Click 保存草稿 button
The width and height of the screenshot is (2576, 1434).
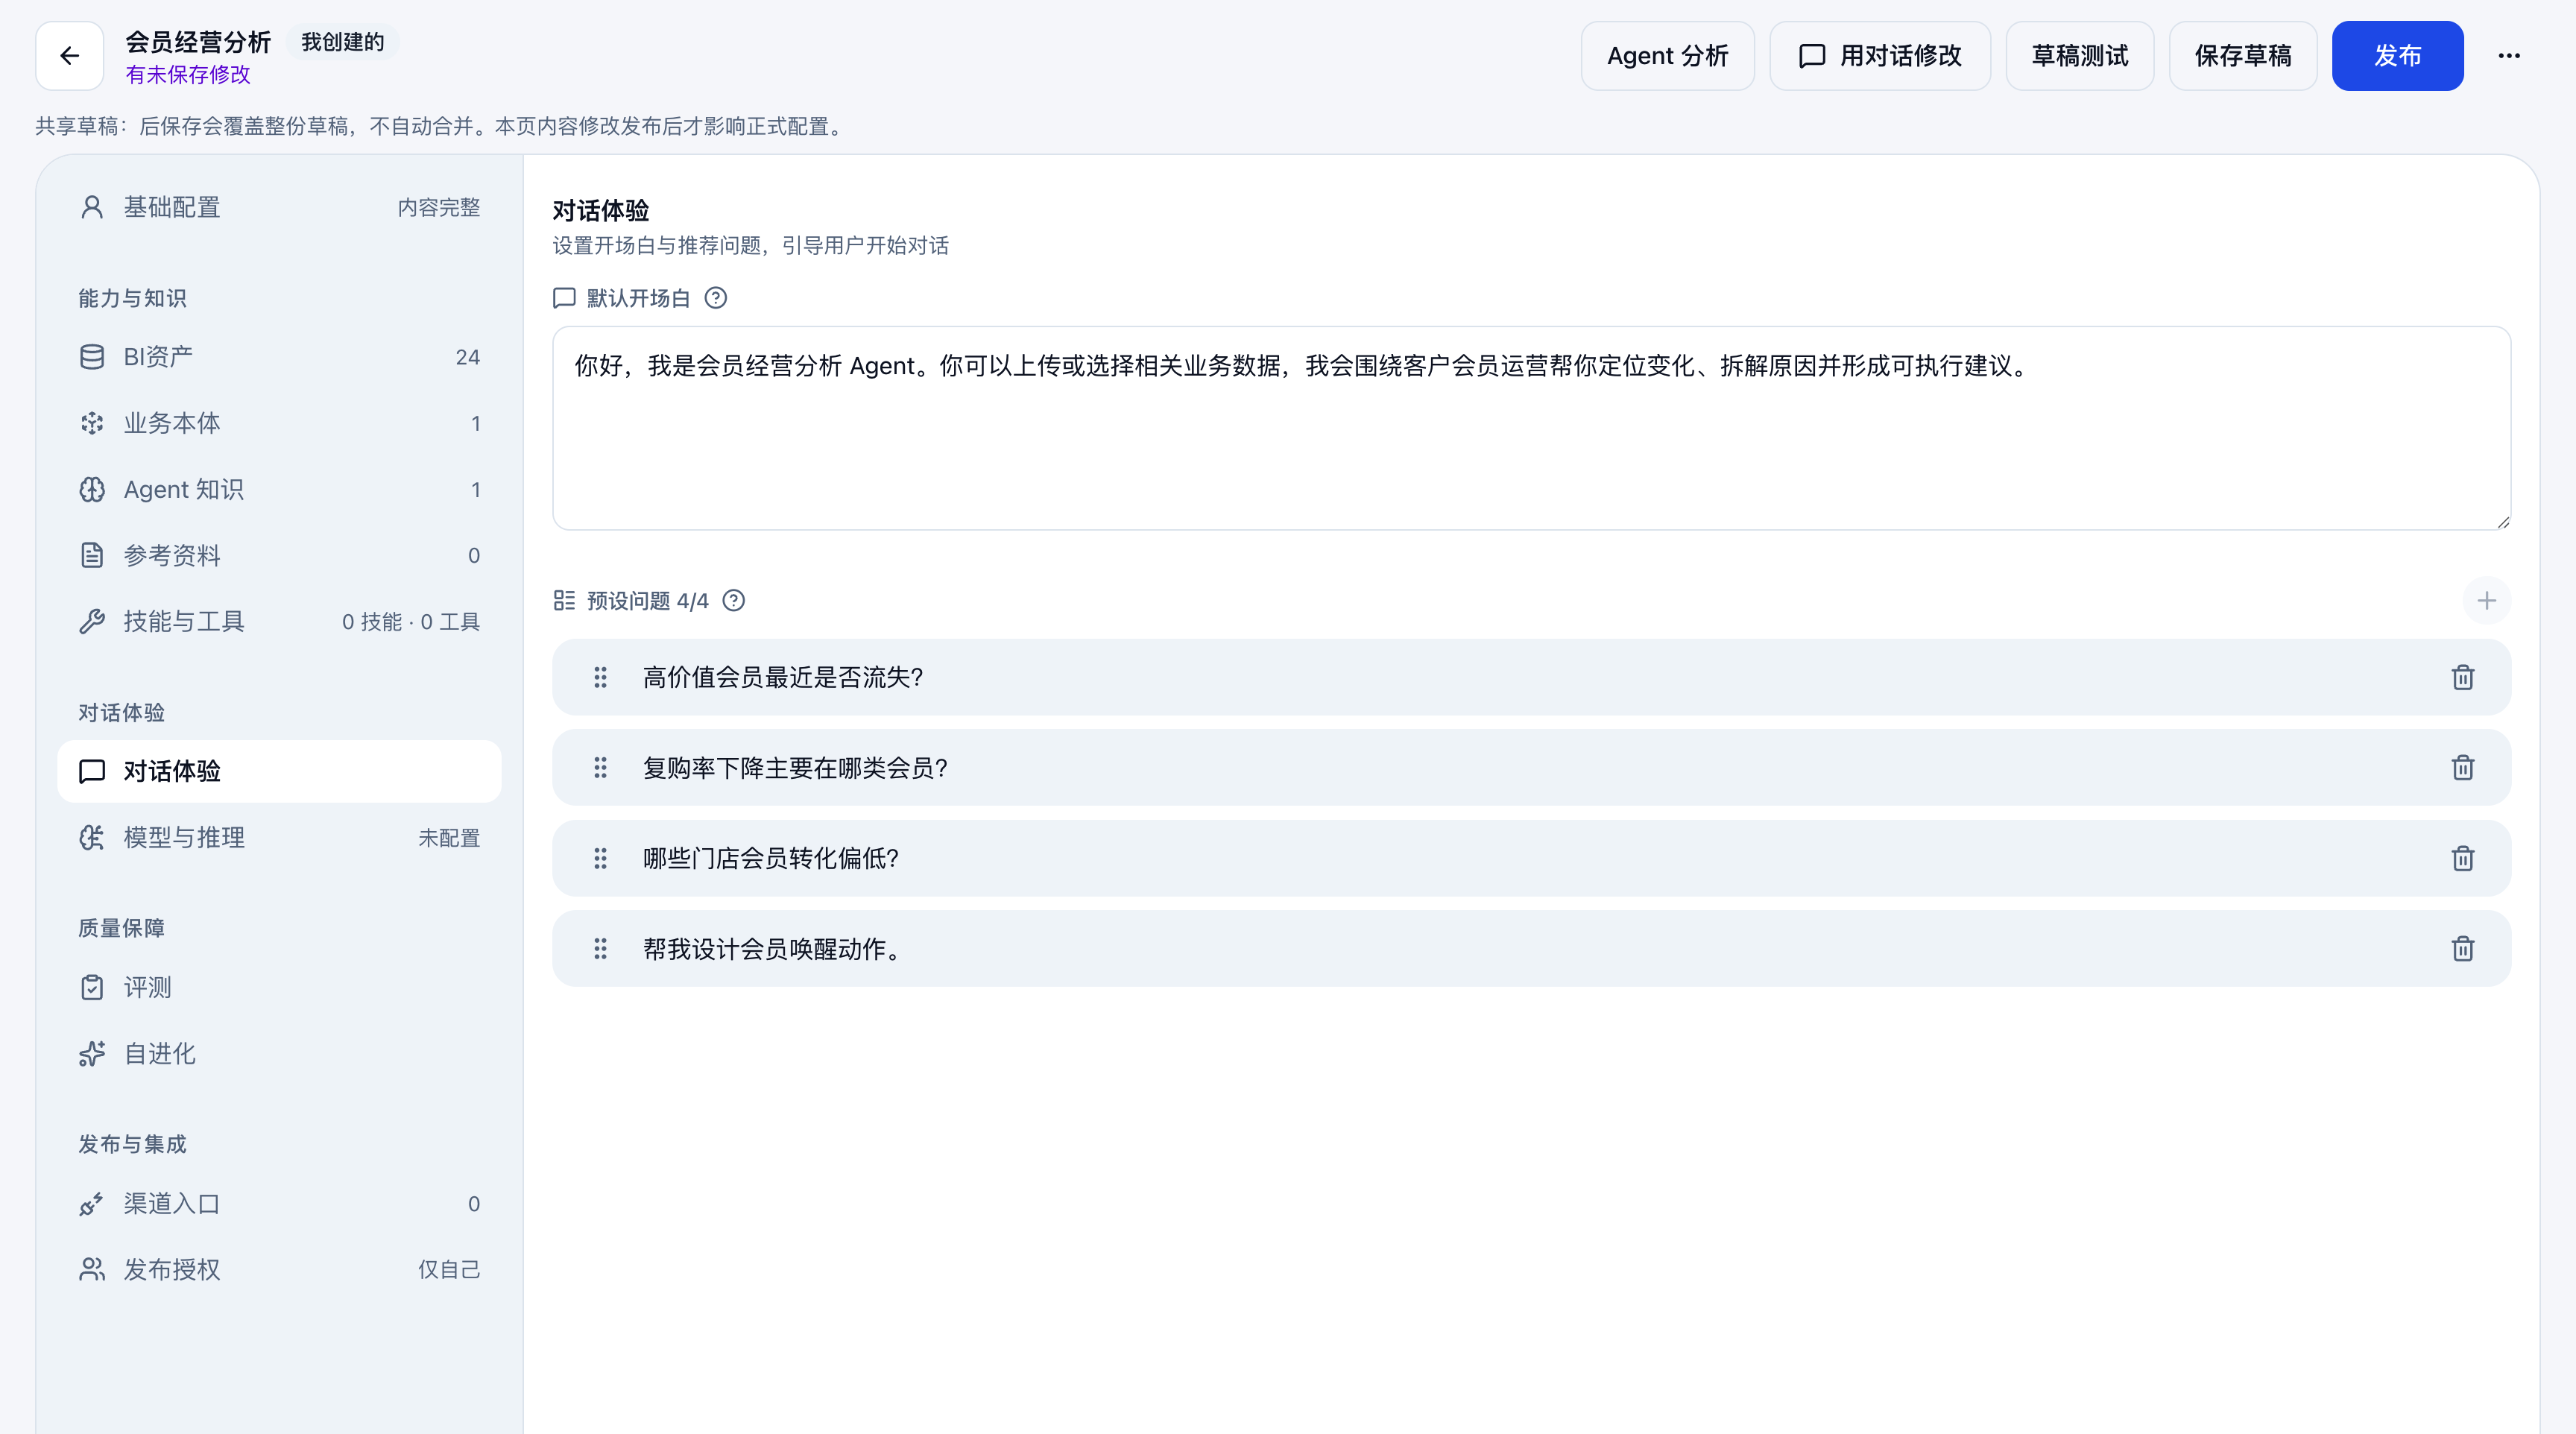(2243, 56)
